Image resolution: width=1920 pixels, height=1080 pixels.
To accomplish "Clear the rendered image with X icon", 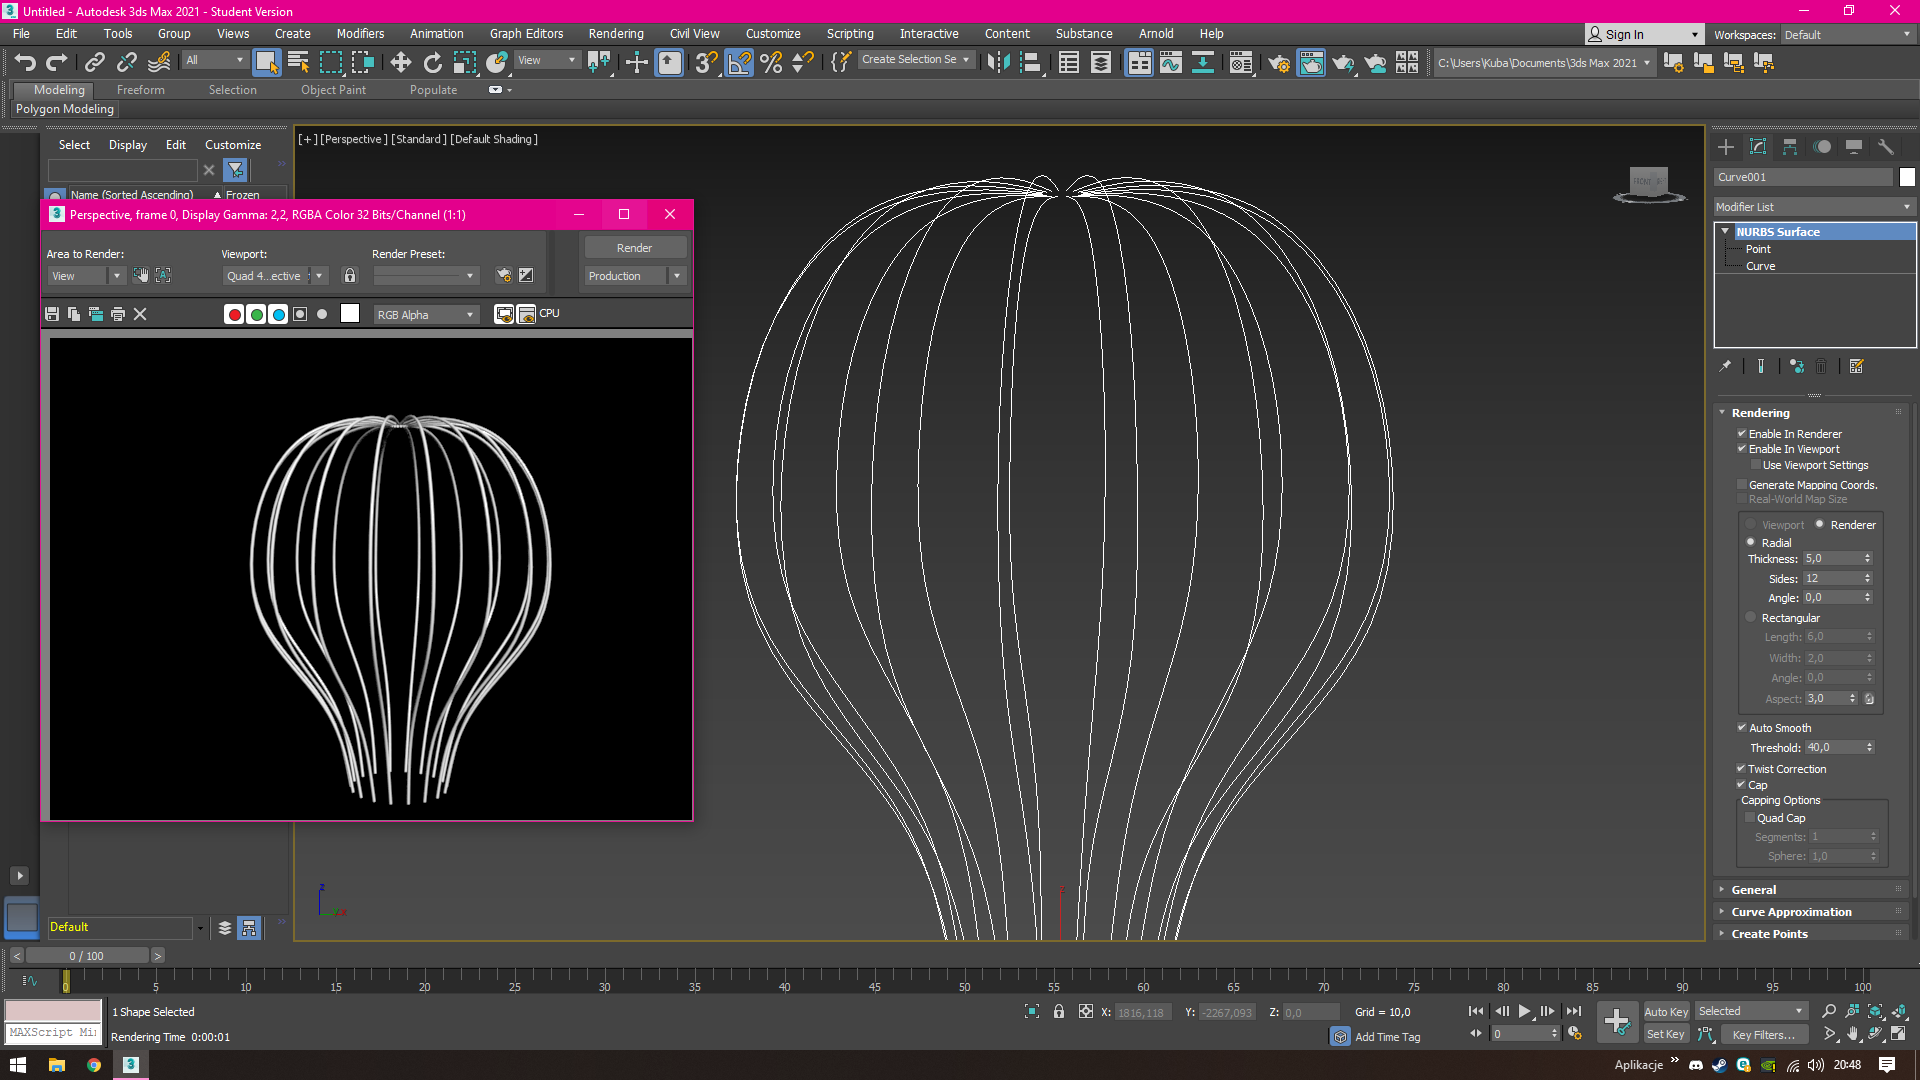I will coord(140,314).
